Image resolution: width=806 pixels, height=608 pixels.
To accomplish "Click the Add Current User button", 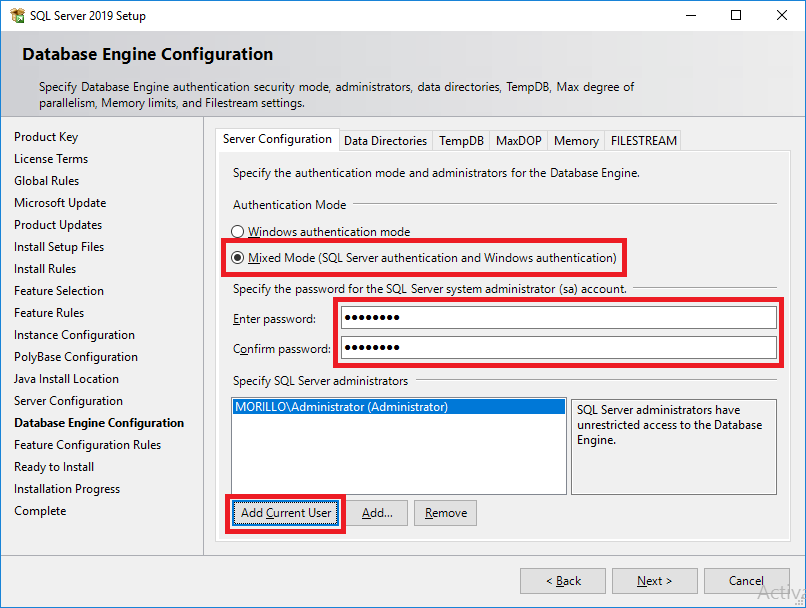I will coord(286,513).
